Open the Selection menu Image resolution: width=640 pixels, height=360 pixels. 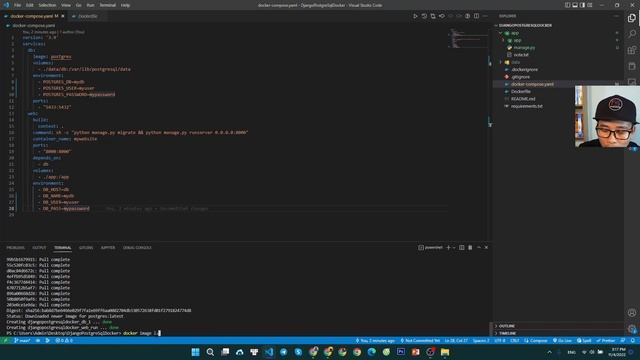tap(47, 5)
